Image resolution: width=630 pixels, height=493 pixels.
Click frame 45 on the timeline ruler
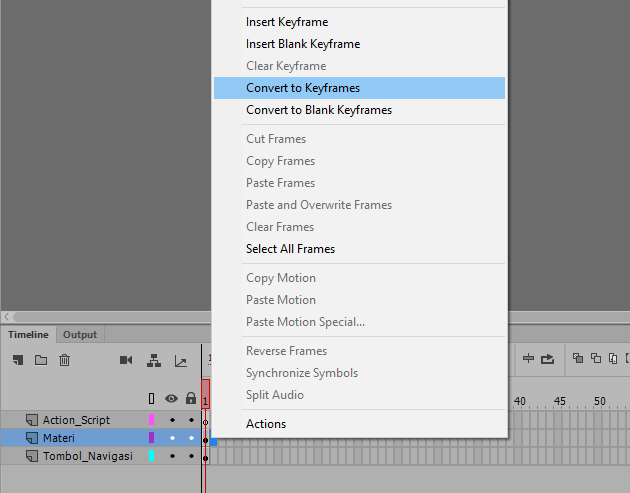pos(560,401)
